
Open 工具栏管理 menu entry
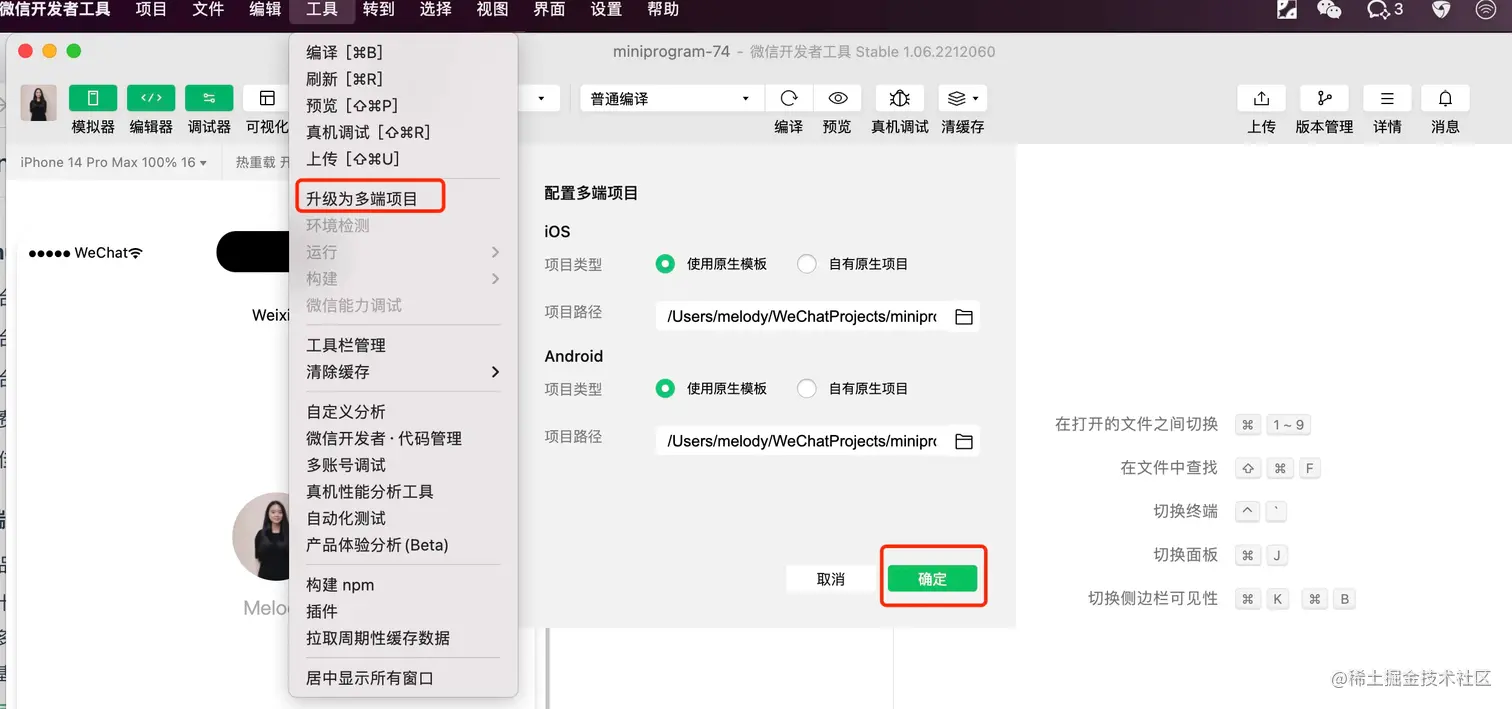(403, 345)
